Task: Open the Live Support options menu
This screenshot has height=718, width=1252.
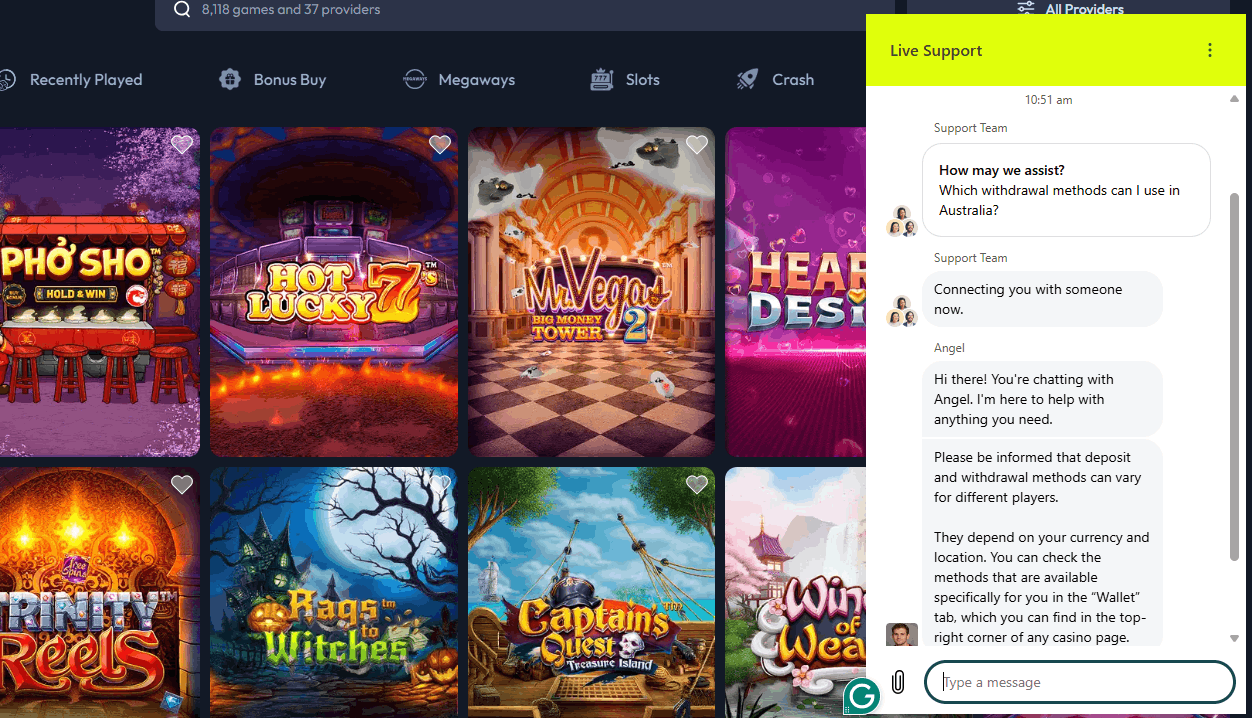Action: [1210, 50]
